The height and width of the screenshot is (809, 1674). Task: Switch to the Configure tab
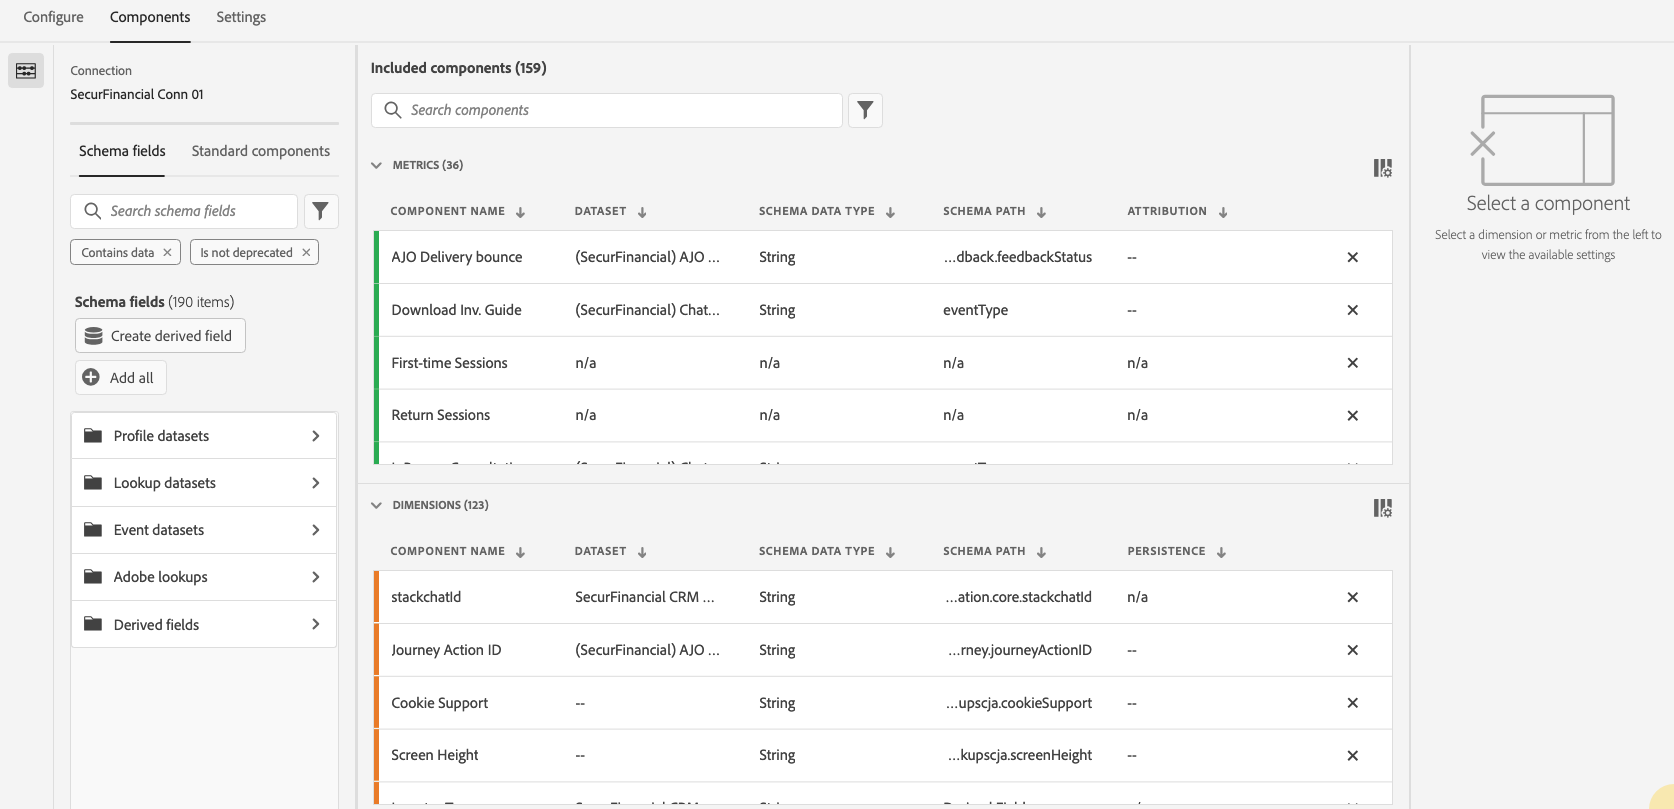(x=54, y=17)
